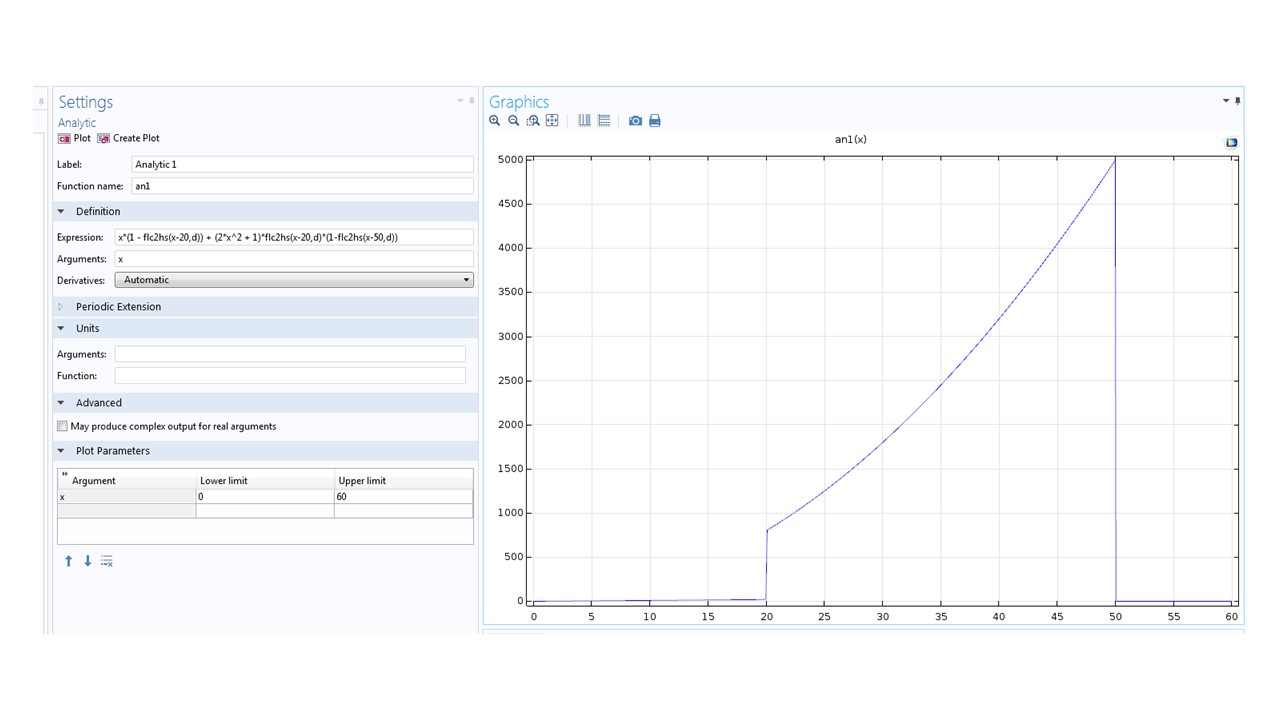
Task: Collapse the Plot Parameters section
Action: 61,451
